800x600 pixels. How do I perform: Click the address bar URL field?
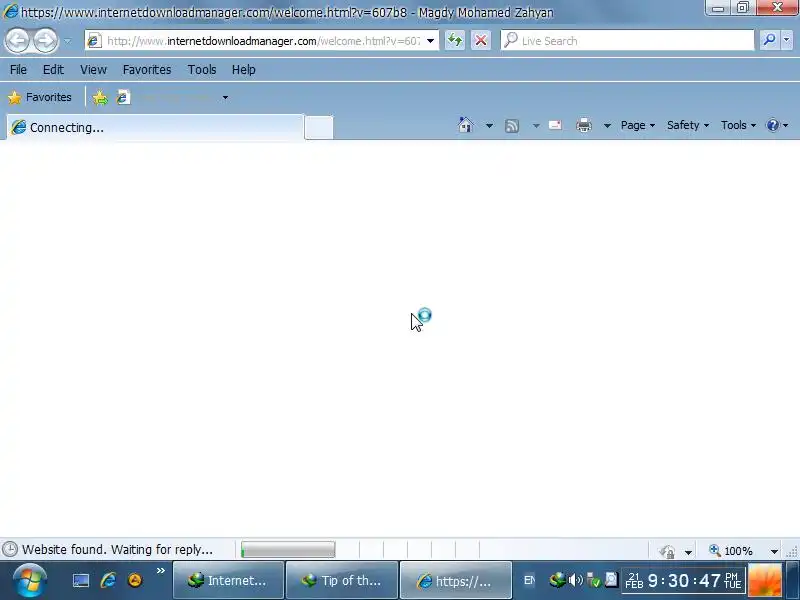pyautogui.click(x=255, y=41)
